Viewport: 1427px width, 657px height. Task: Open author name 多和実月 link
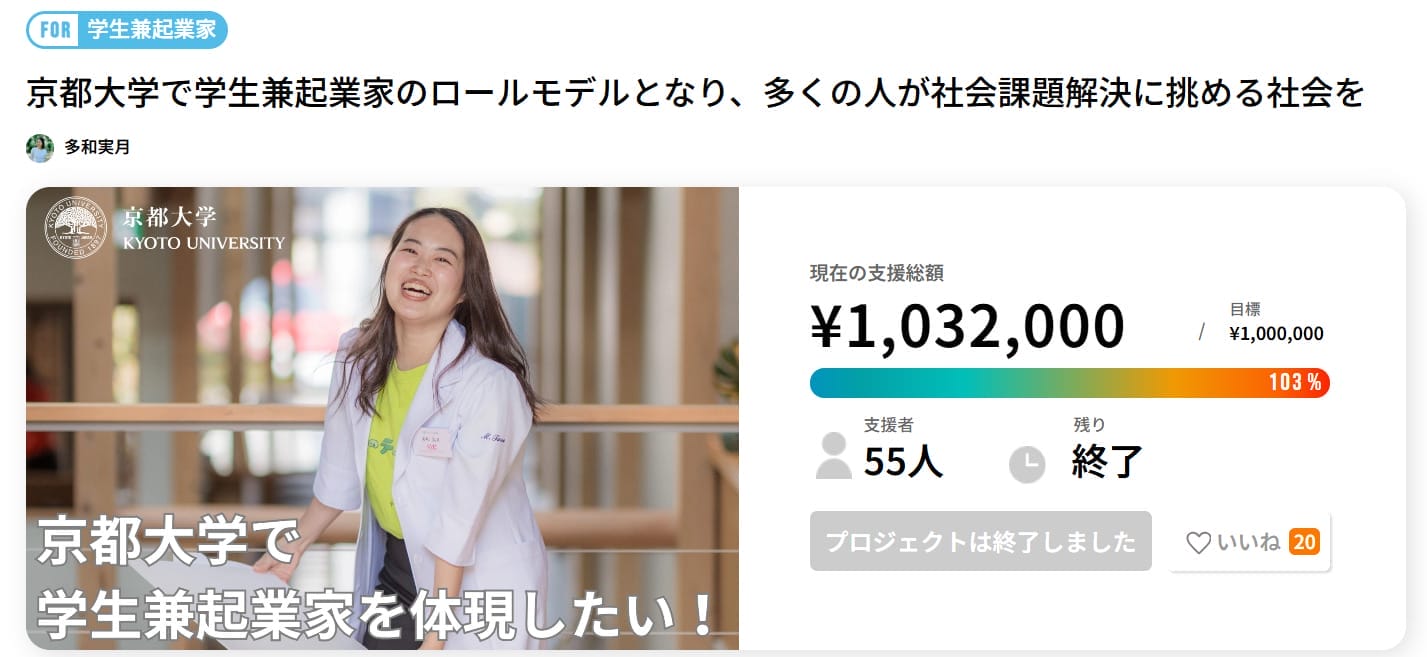coord(97,148)
